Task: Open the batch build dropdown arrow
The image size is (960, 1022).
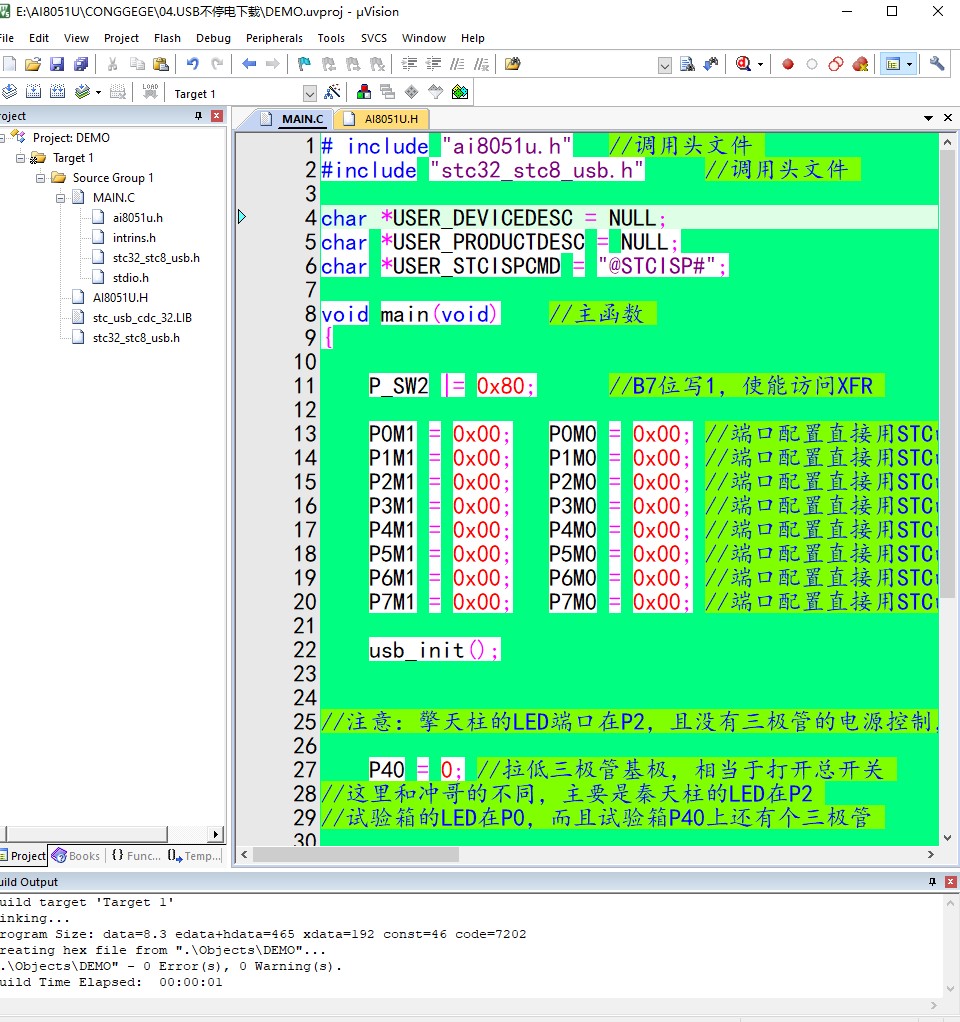Action: pyautogui.click(x=98, y=93)
